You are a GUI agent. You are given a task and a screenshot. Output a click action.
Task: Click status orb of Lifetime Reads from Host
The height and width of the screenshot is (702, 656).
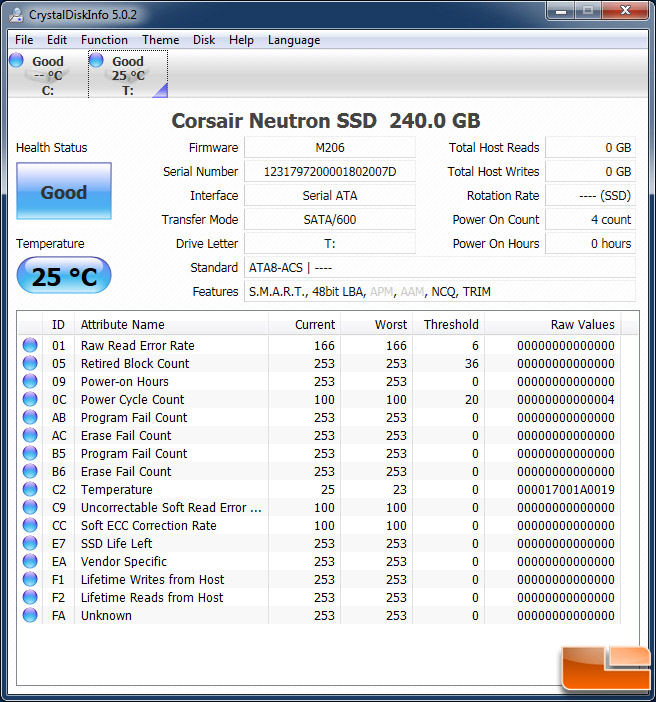coord(30,597)
